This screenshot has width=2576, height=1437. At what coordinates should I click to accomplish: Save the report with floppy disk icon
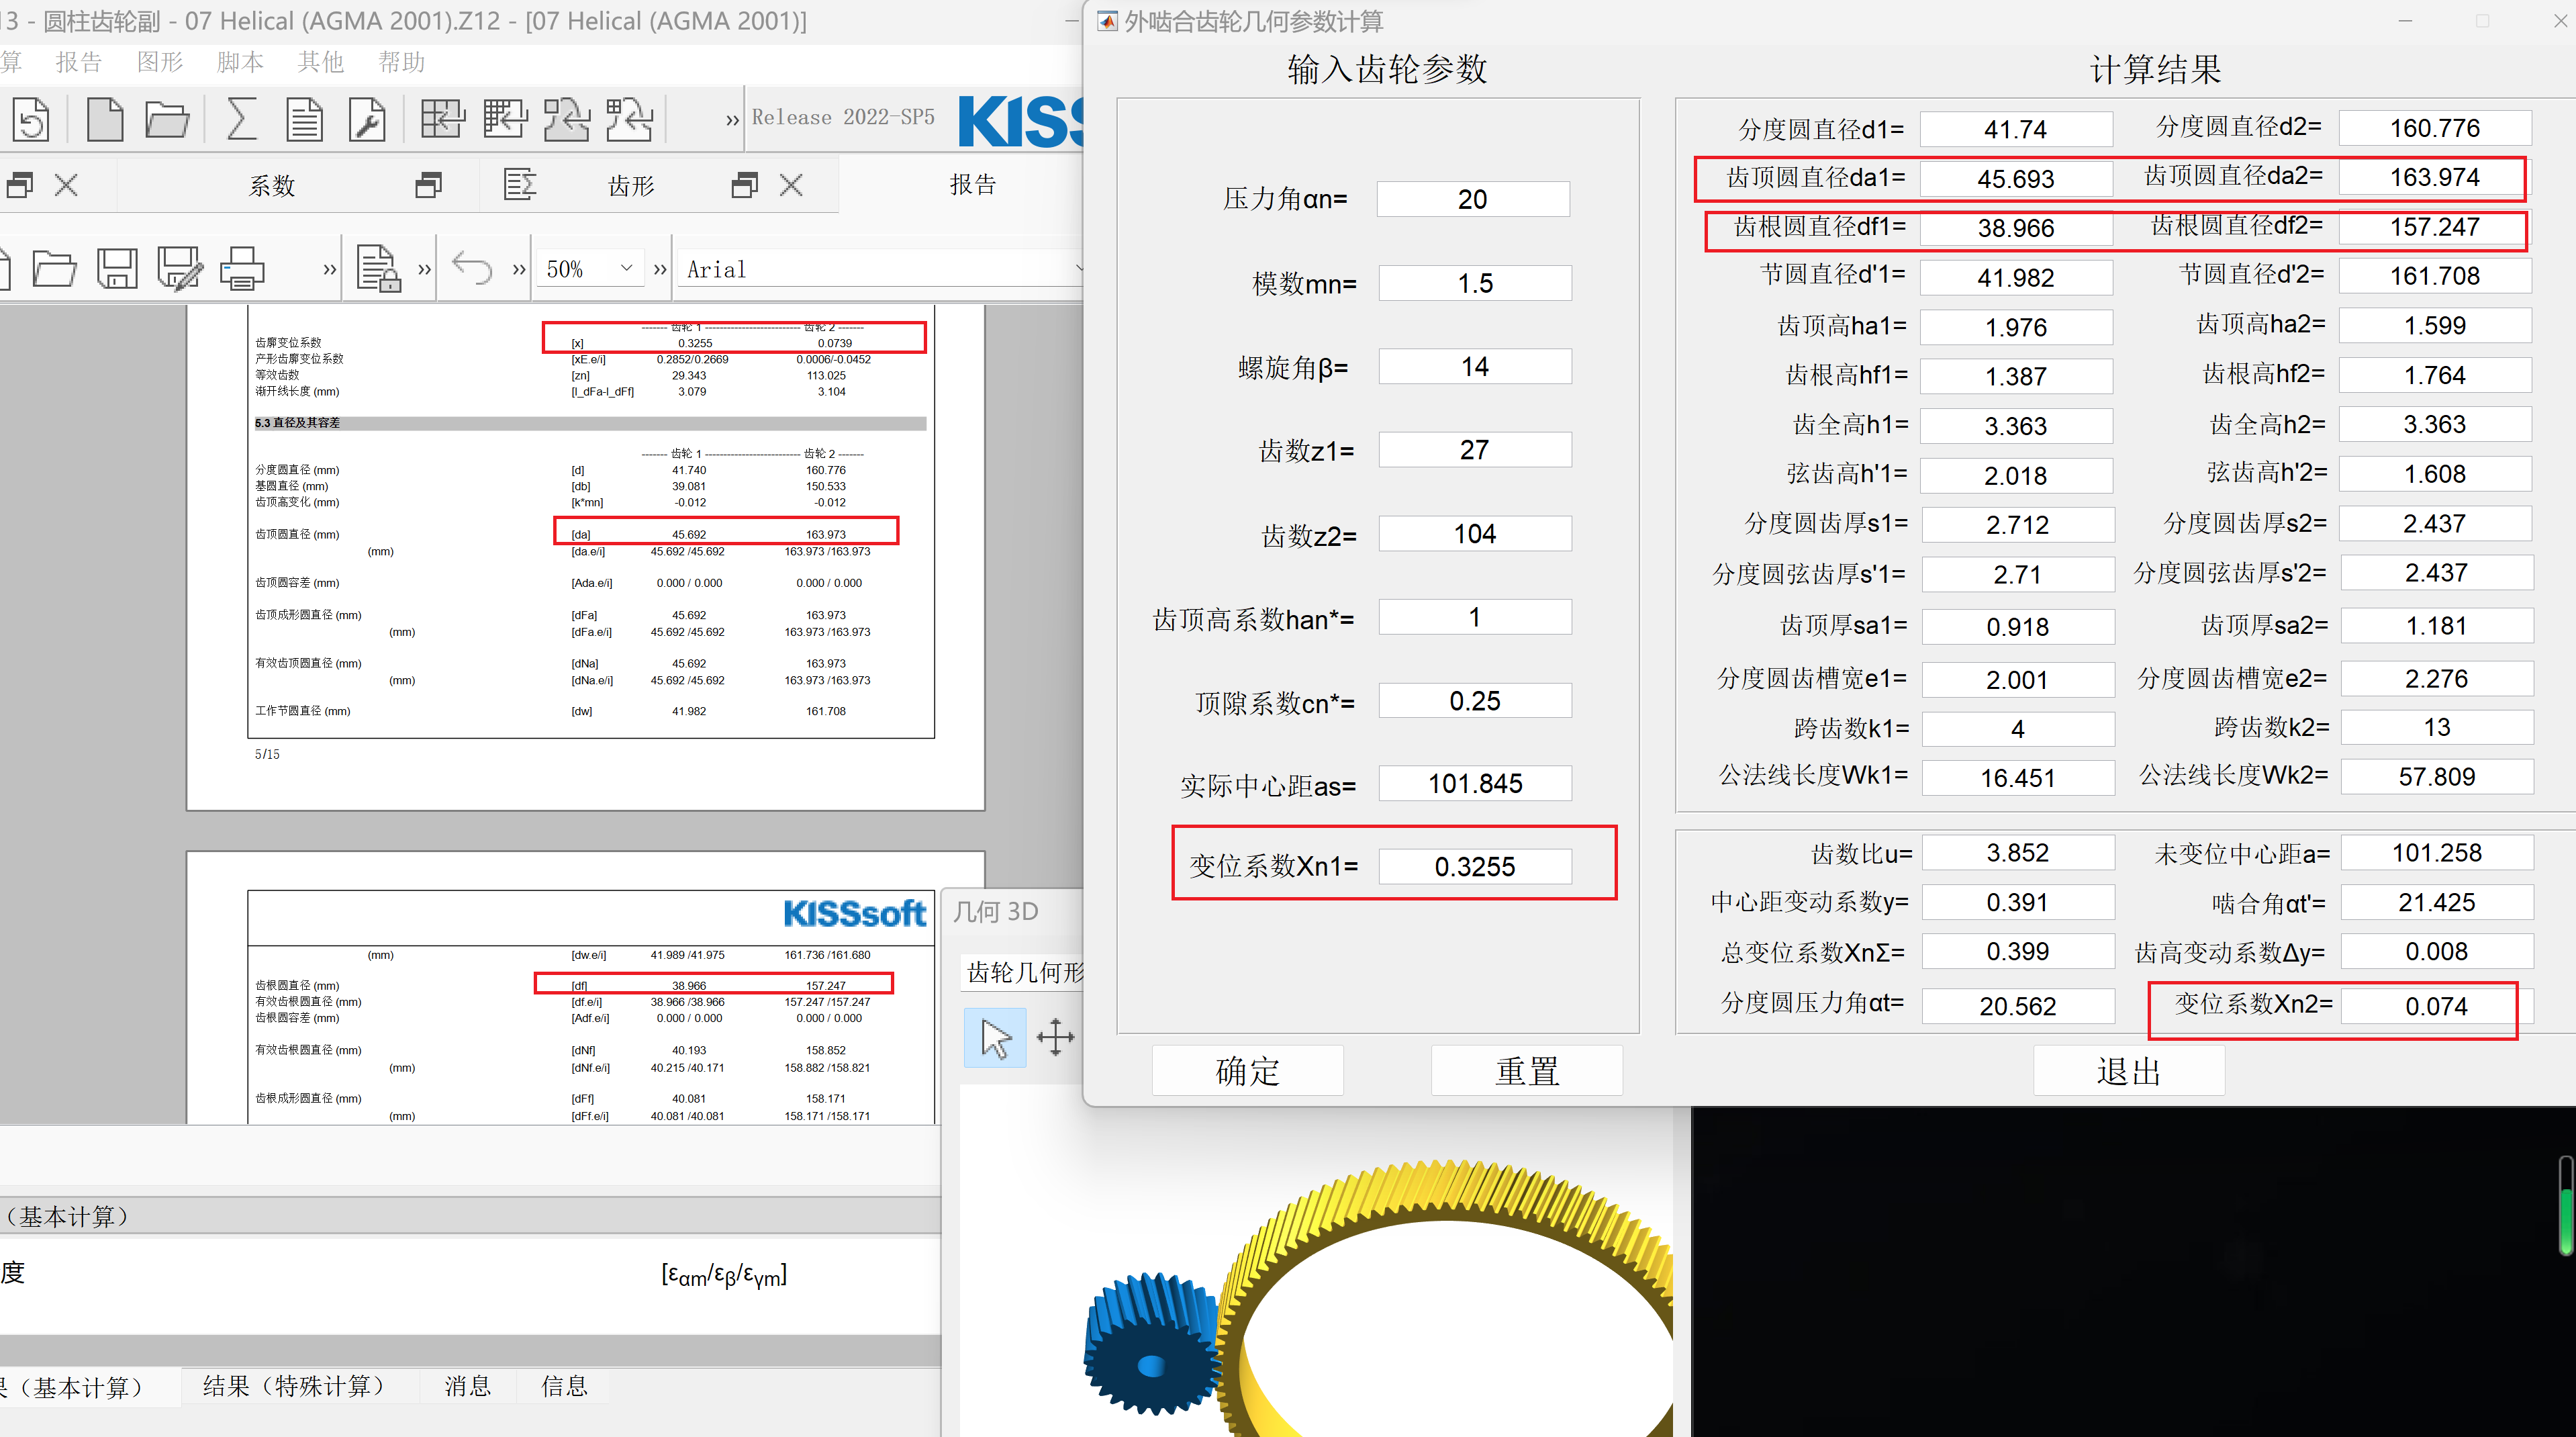click(x=117, y=269)
